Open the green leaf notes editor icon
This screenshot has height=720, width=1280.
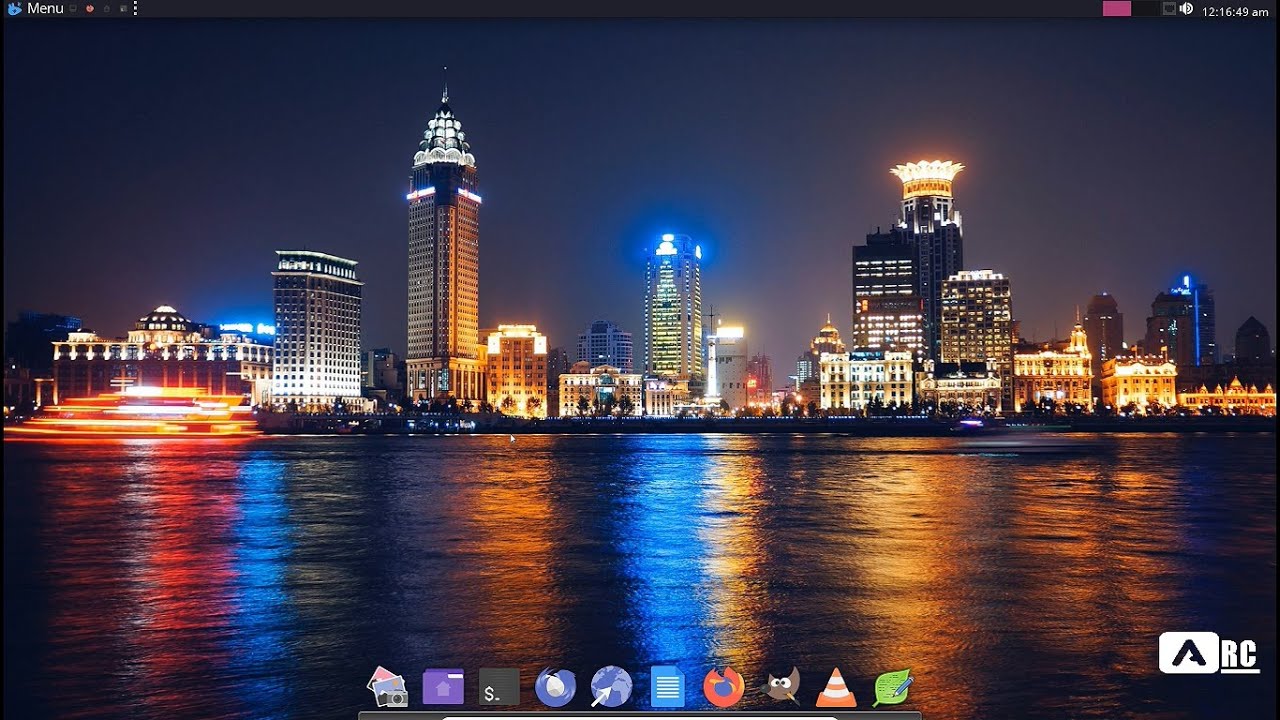tap(892, 687)
